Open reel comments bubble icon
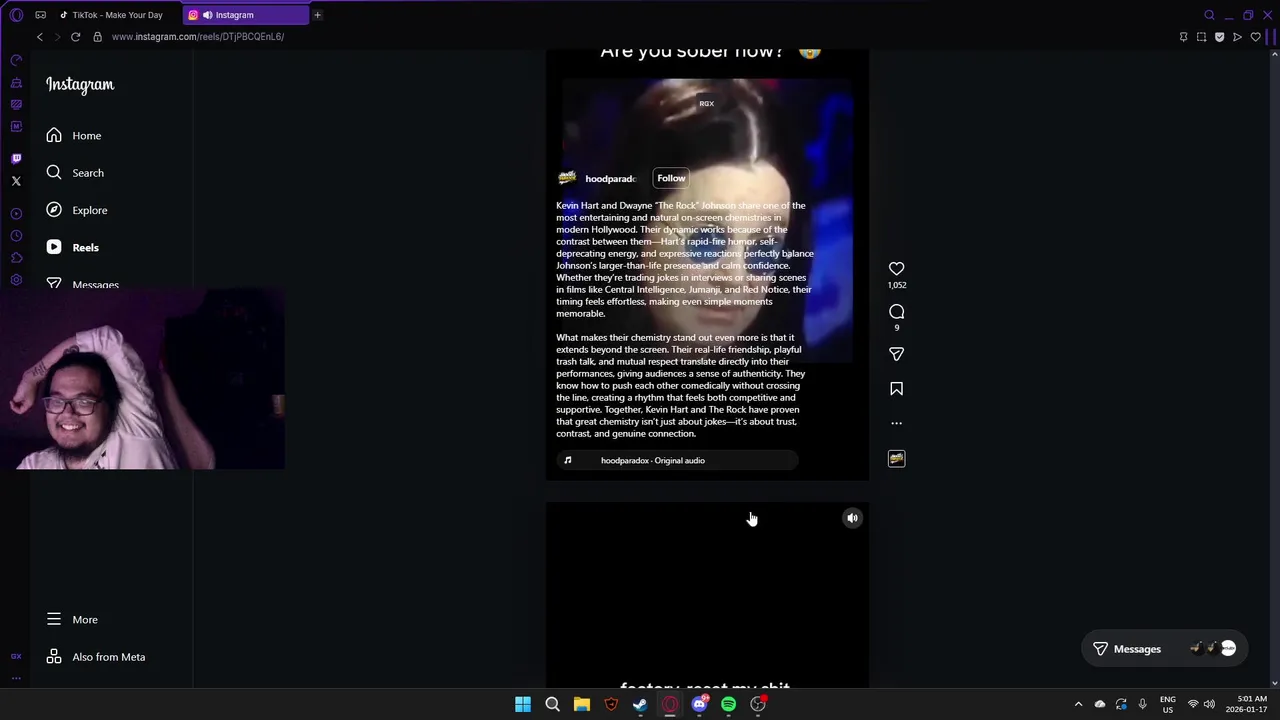Image resolution: width=1280 pixels, height=720 pixels. tap(896, 312)
